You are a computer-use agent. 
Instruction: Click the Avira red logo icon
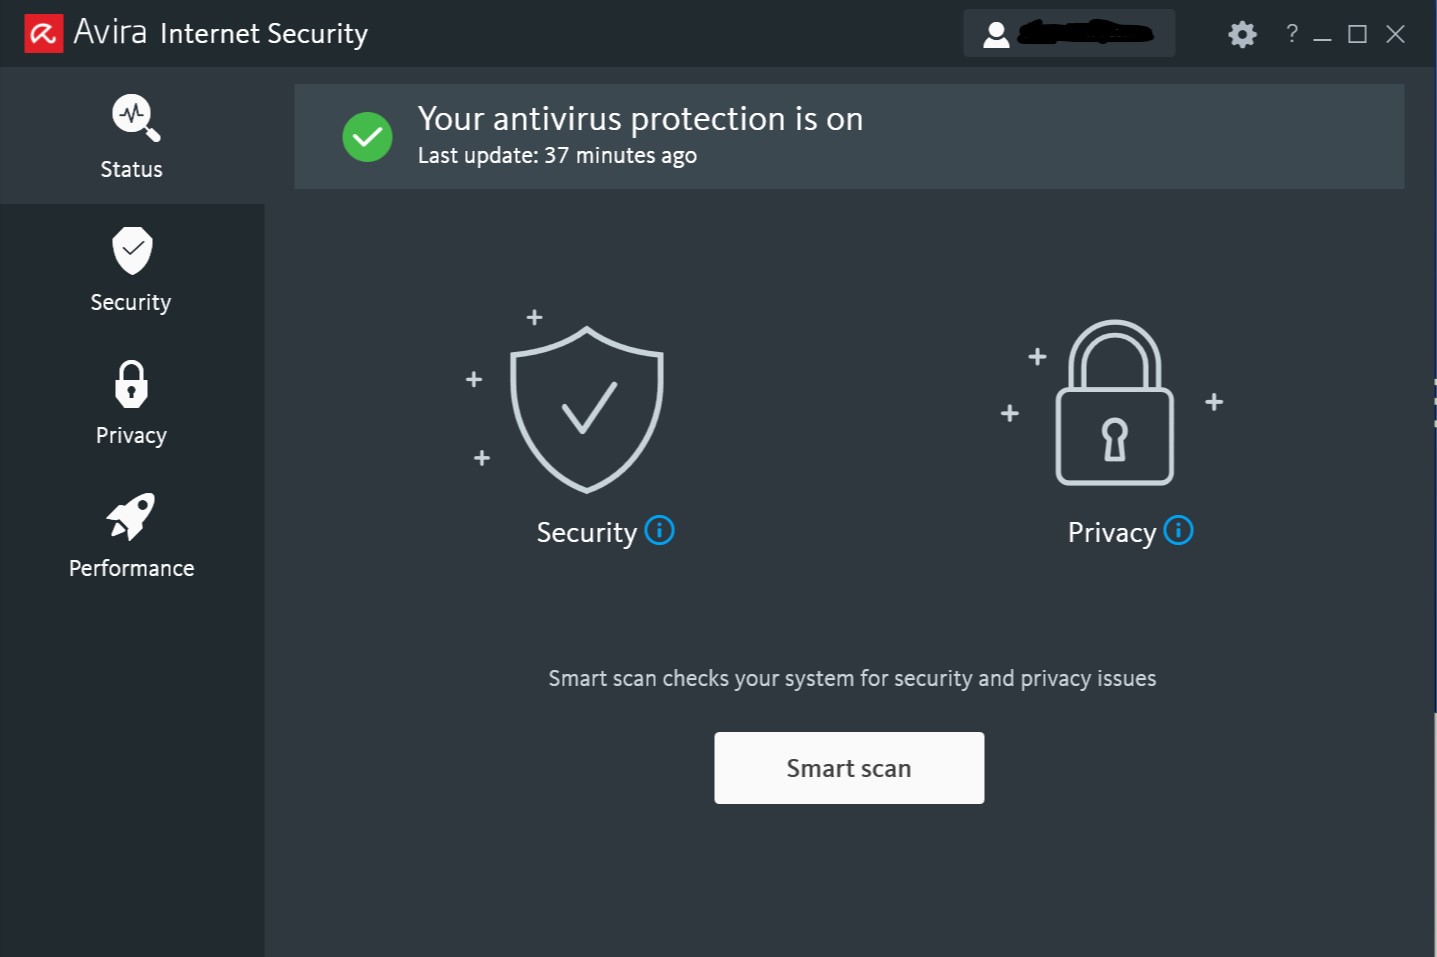click(43, 34)
